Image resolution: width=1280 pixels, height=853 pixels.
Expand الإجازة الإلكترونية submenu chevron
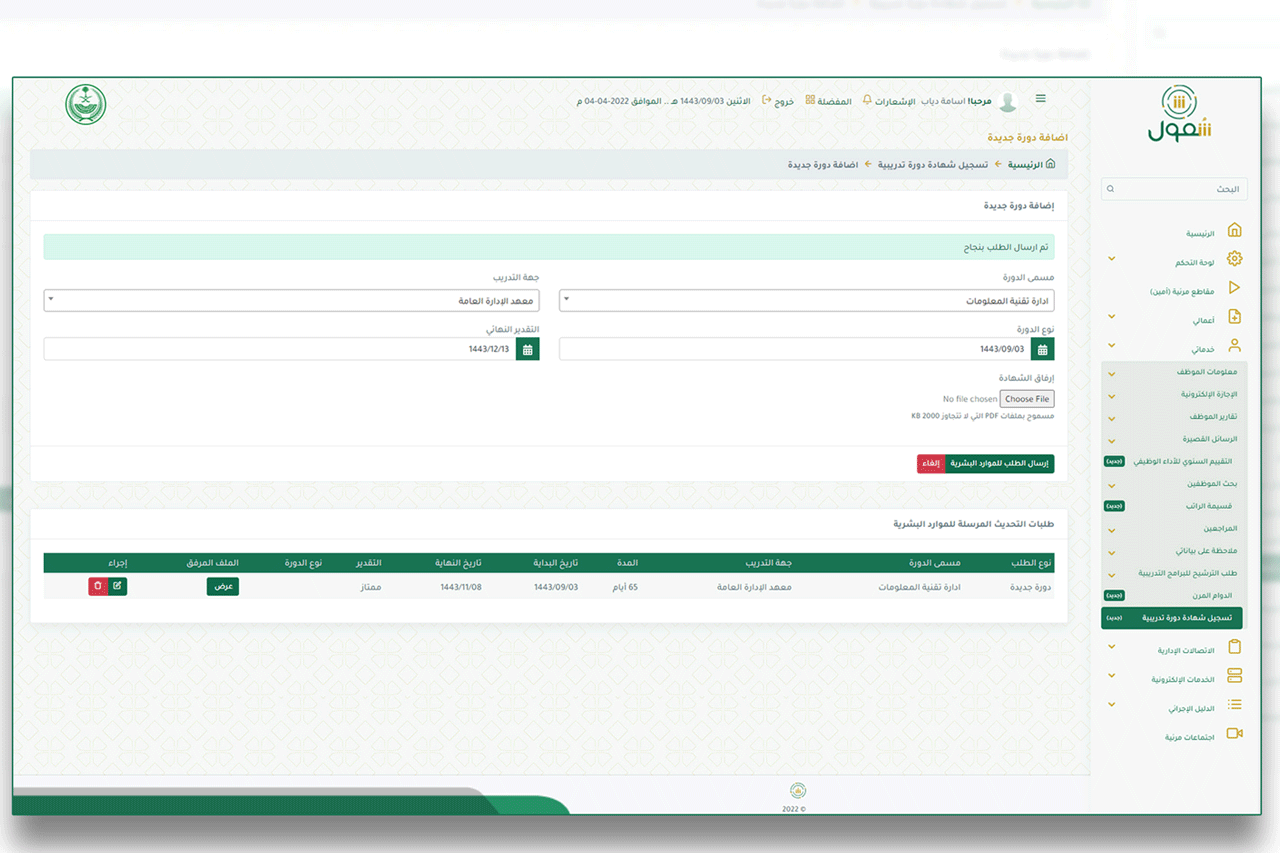[x=1112, y=396]
